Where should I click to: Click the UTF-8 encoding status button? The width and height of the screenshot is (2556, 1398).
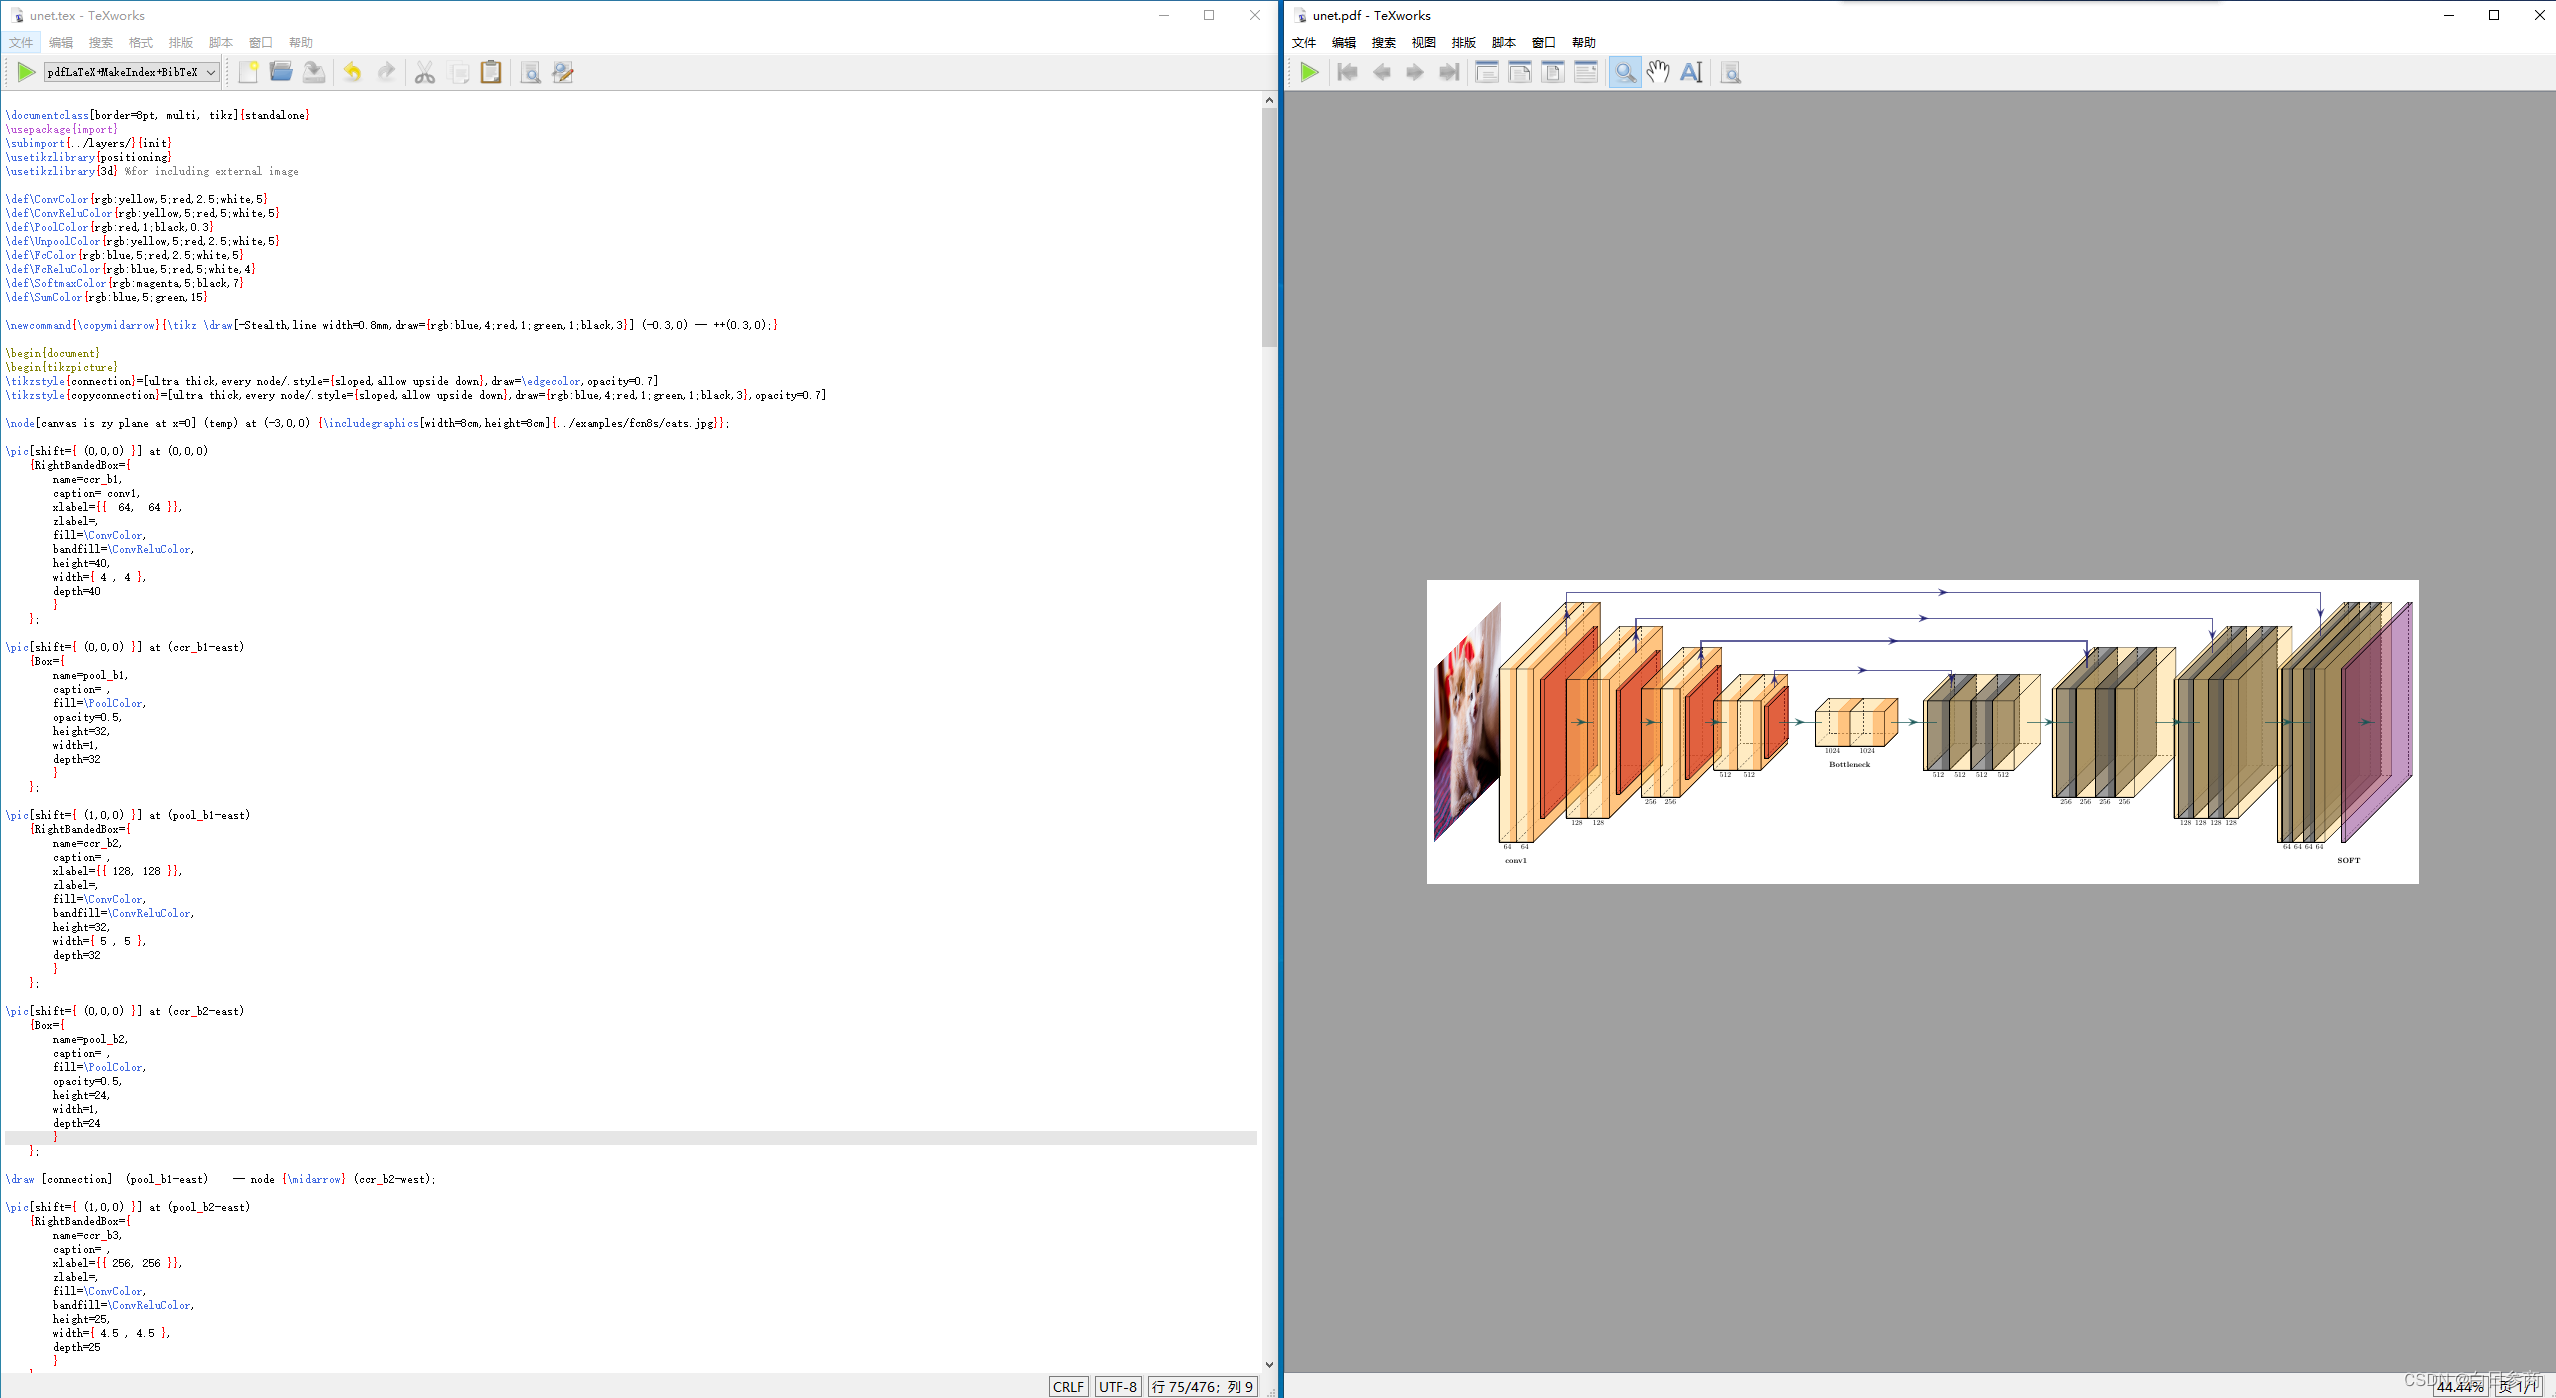pyautogui.click(x=1117, y=1386)
